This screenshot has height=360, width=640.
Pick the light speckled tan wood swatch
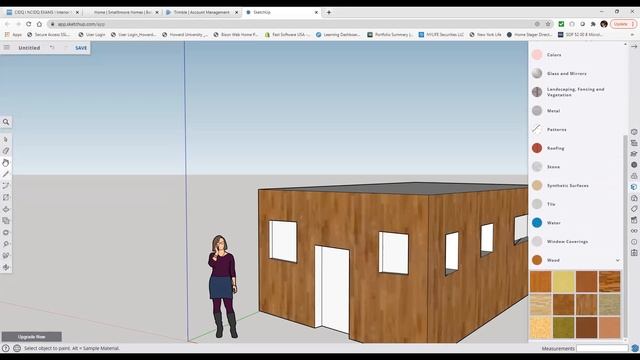540,327
